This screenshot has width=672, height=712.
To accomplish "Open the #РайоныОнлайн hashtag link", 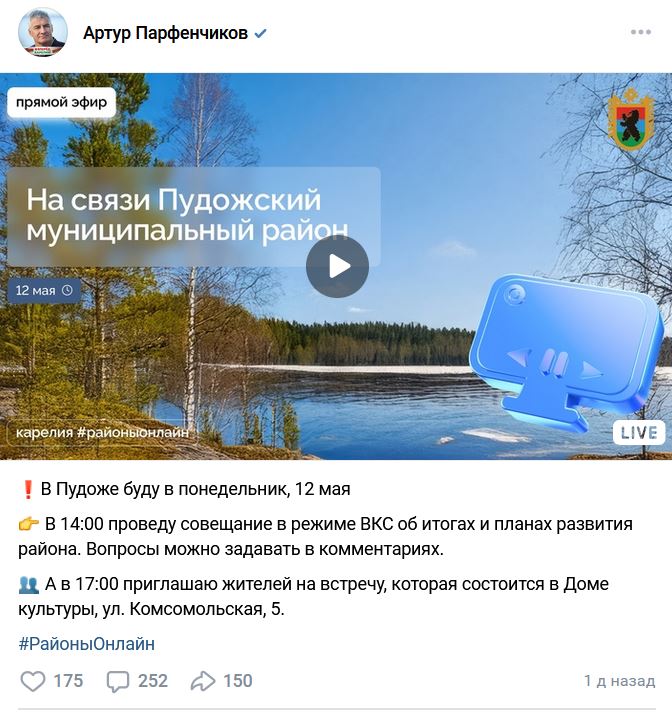I will click(x=86, y=644).
